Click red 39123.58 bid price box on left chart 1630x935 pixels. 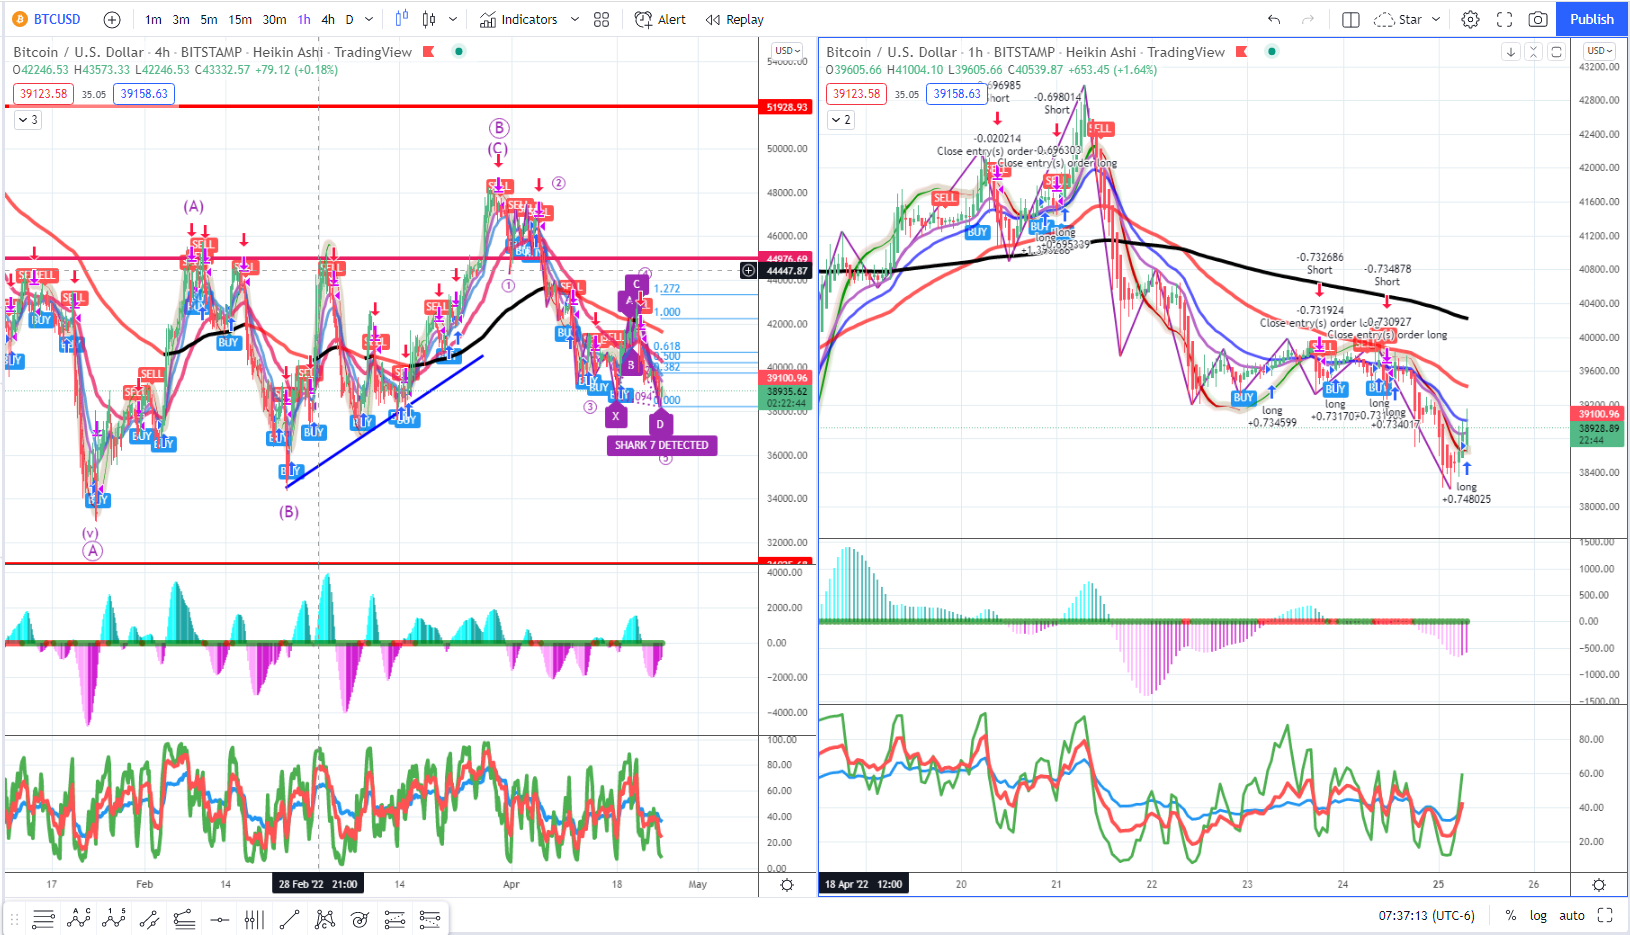pos(43,94)
